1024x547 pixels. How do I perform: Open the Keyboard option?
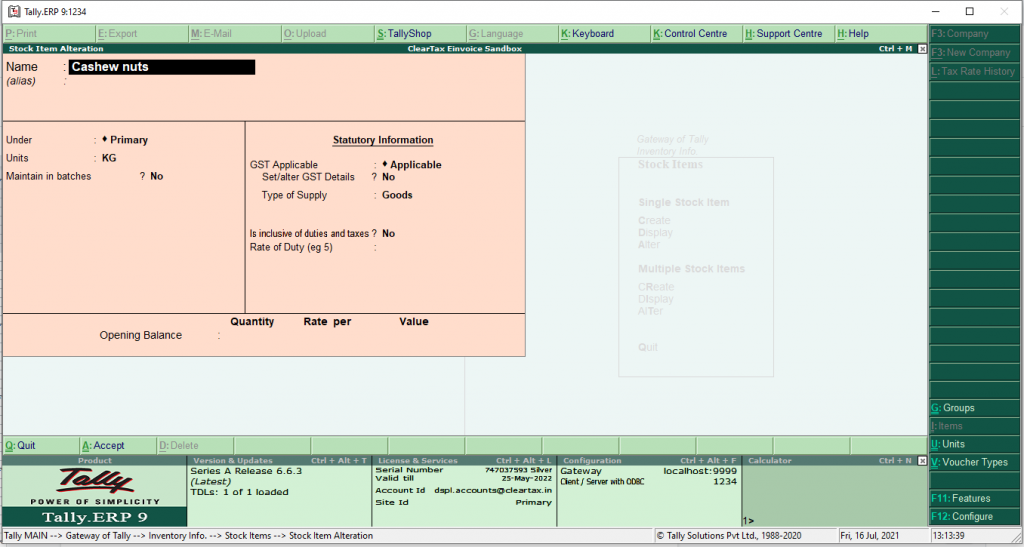coord(588,33)
